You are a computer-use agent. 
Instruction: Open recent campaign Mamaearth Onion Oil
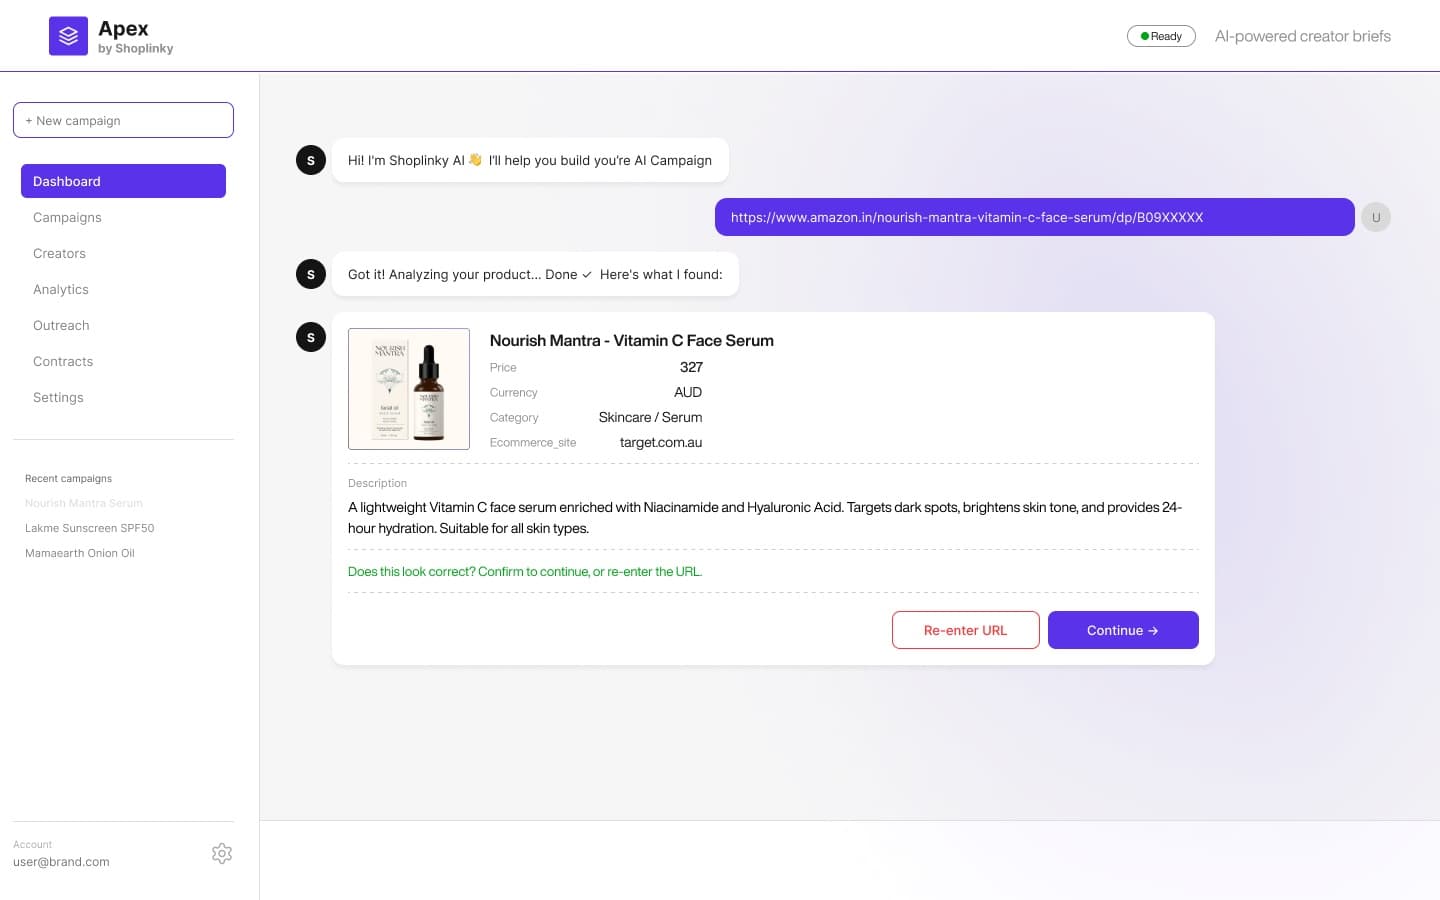(x=80, y=553)
